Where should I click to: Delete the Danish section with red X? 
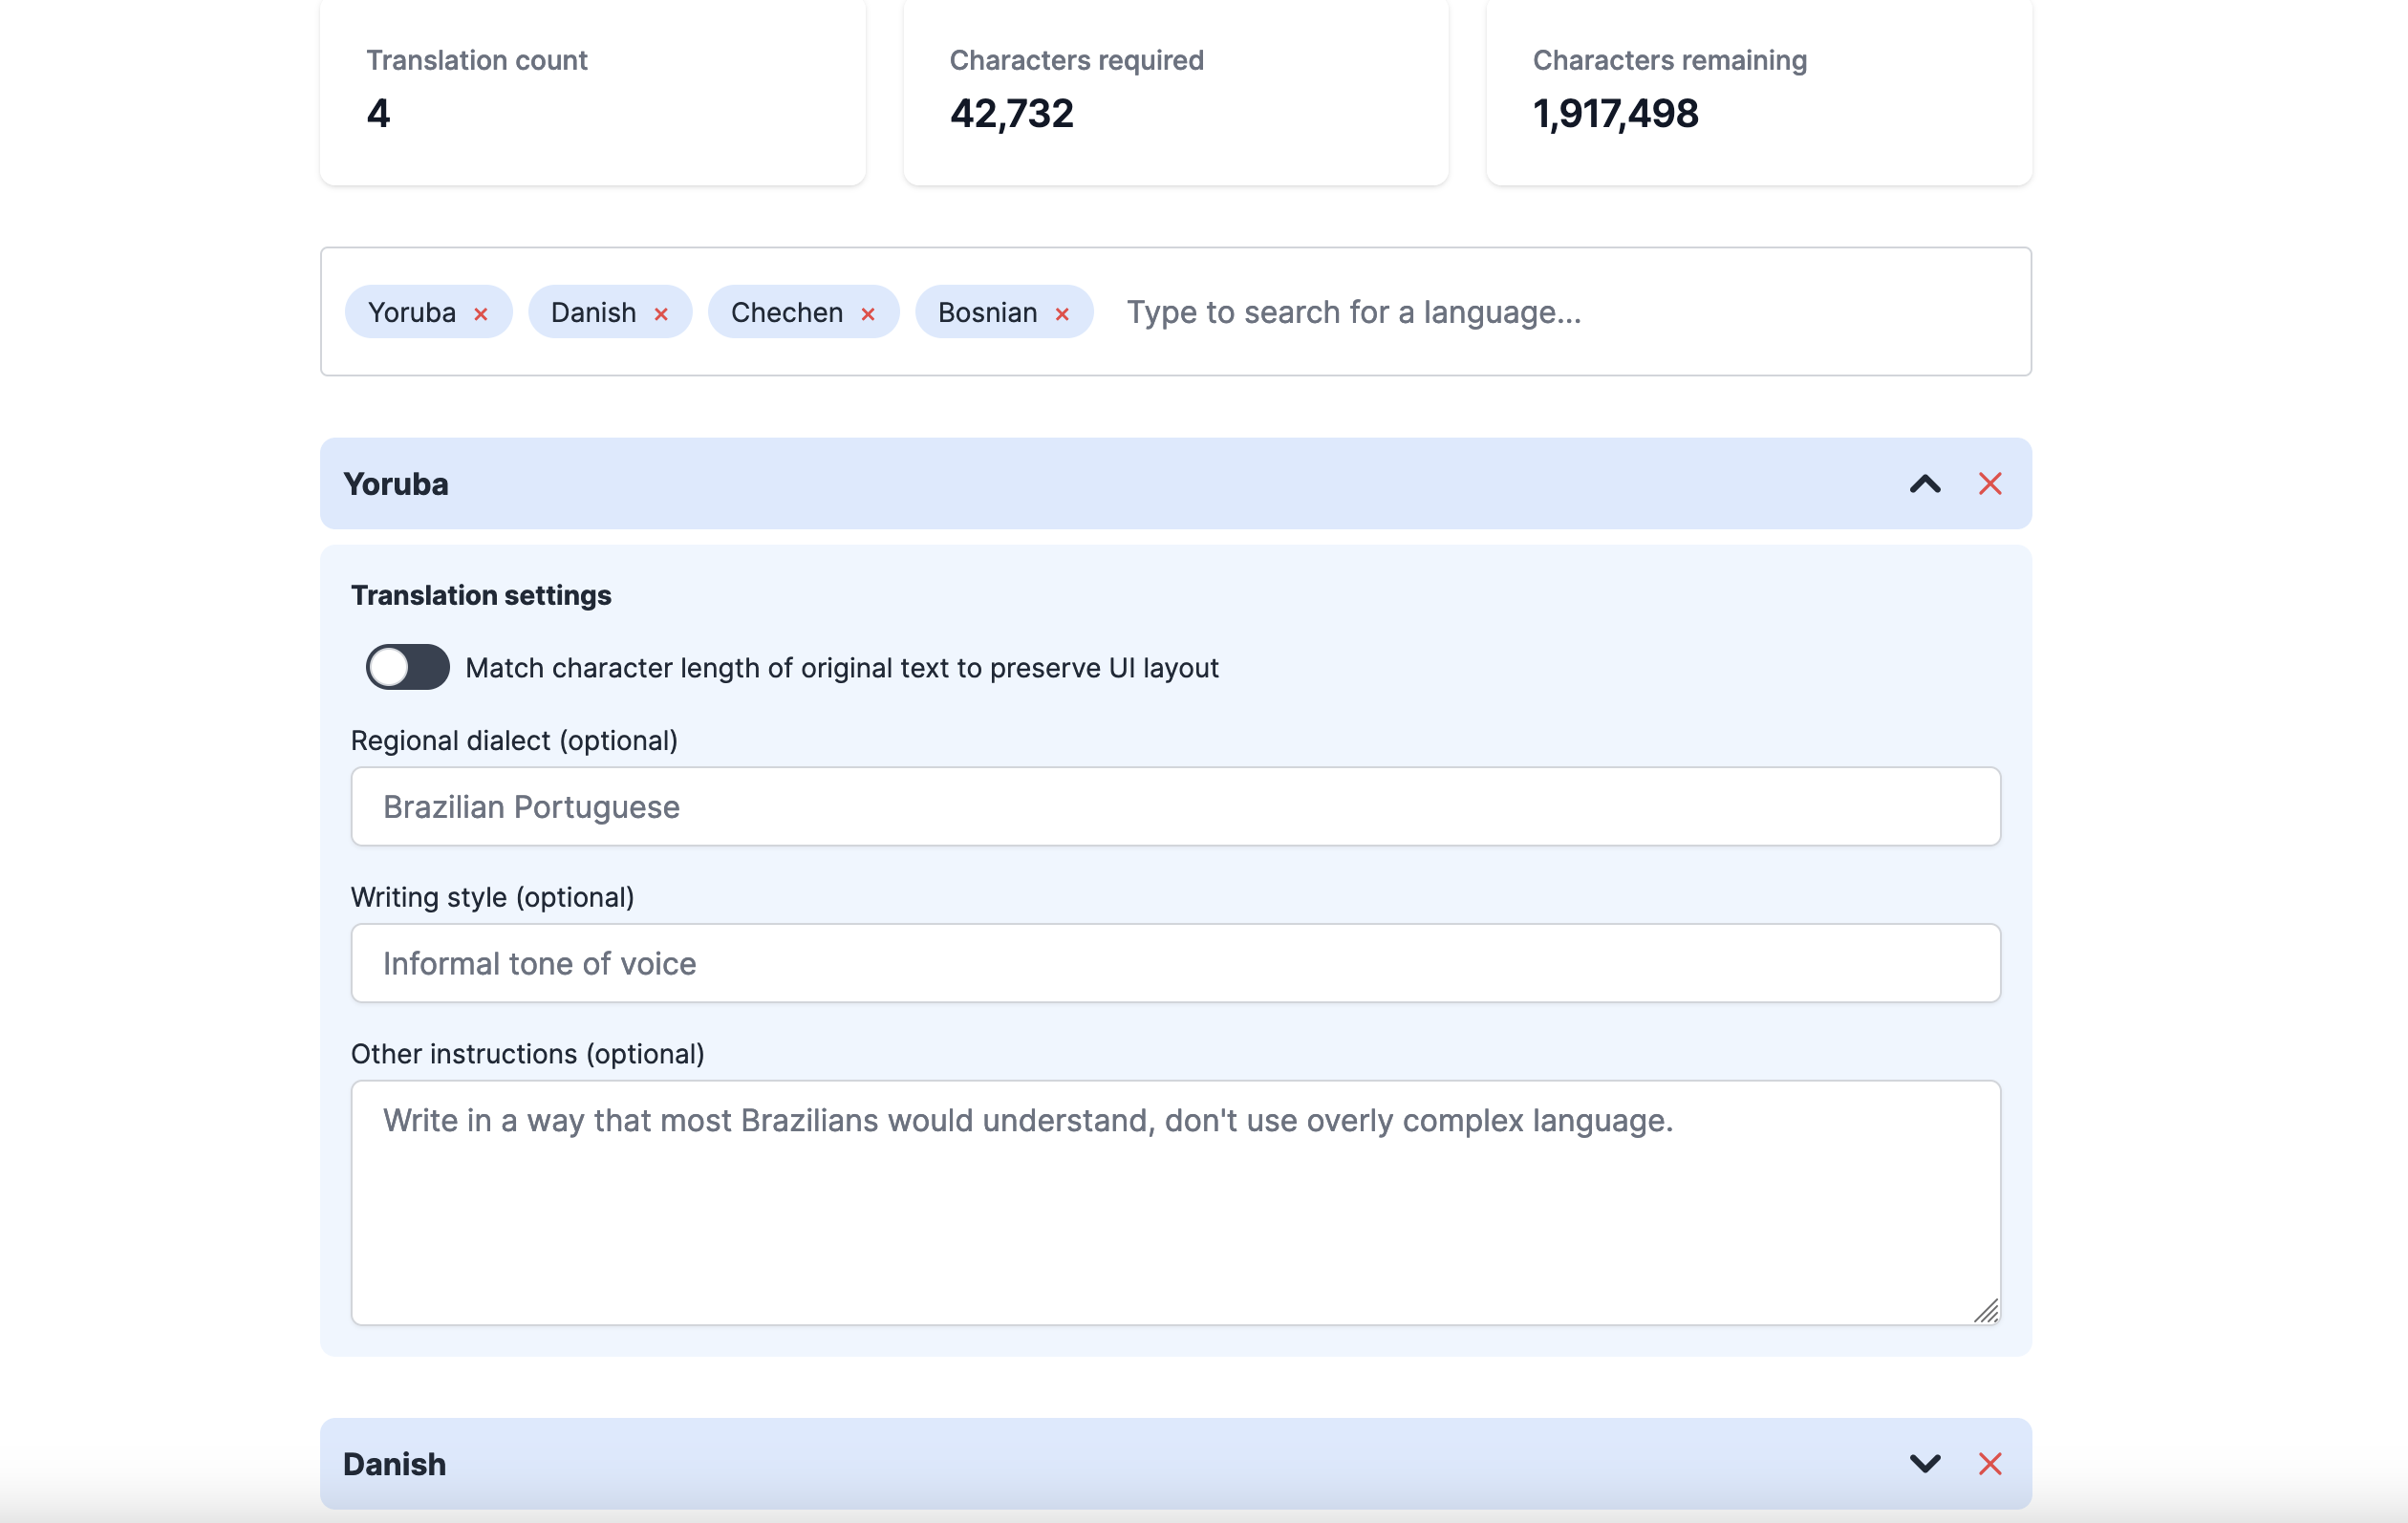pos(1989,1464)
